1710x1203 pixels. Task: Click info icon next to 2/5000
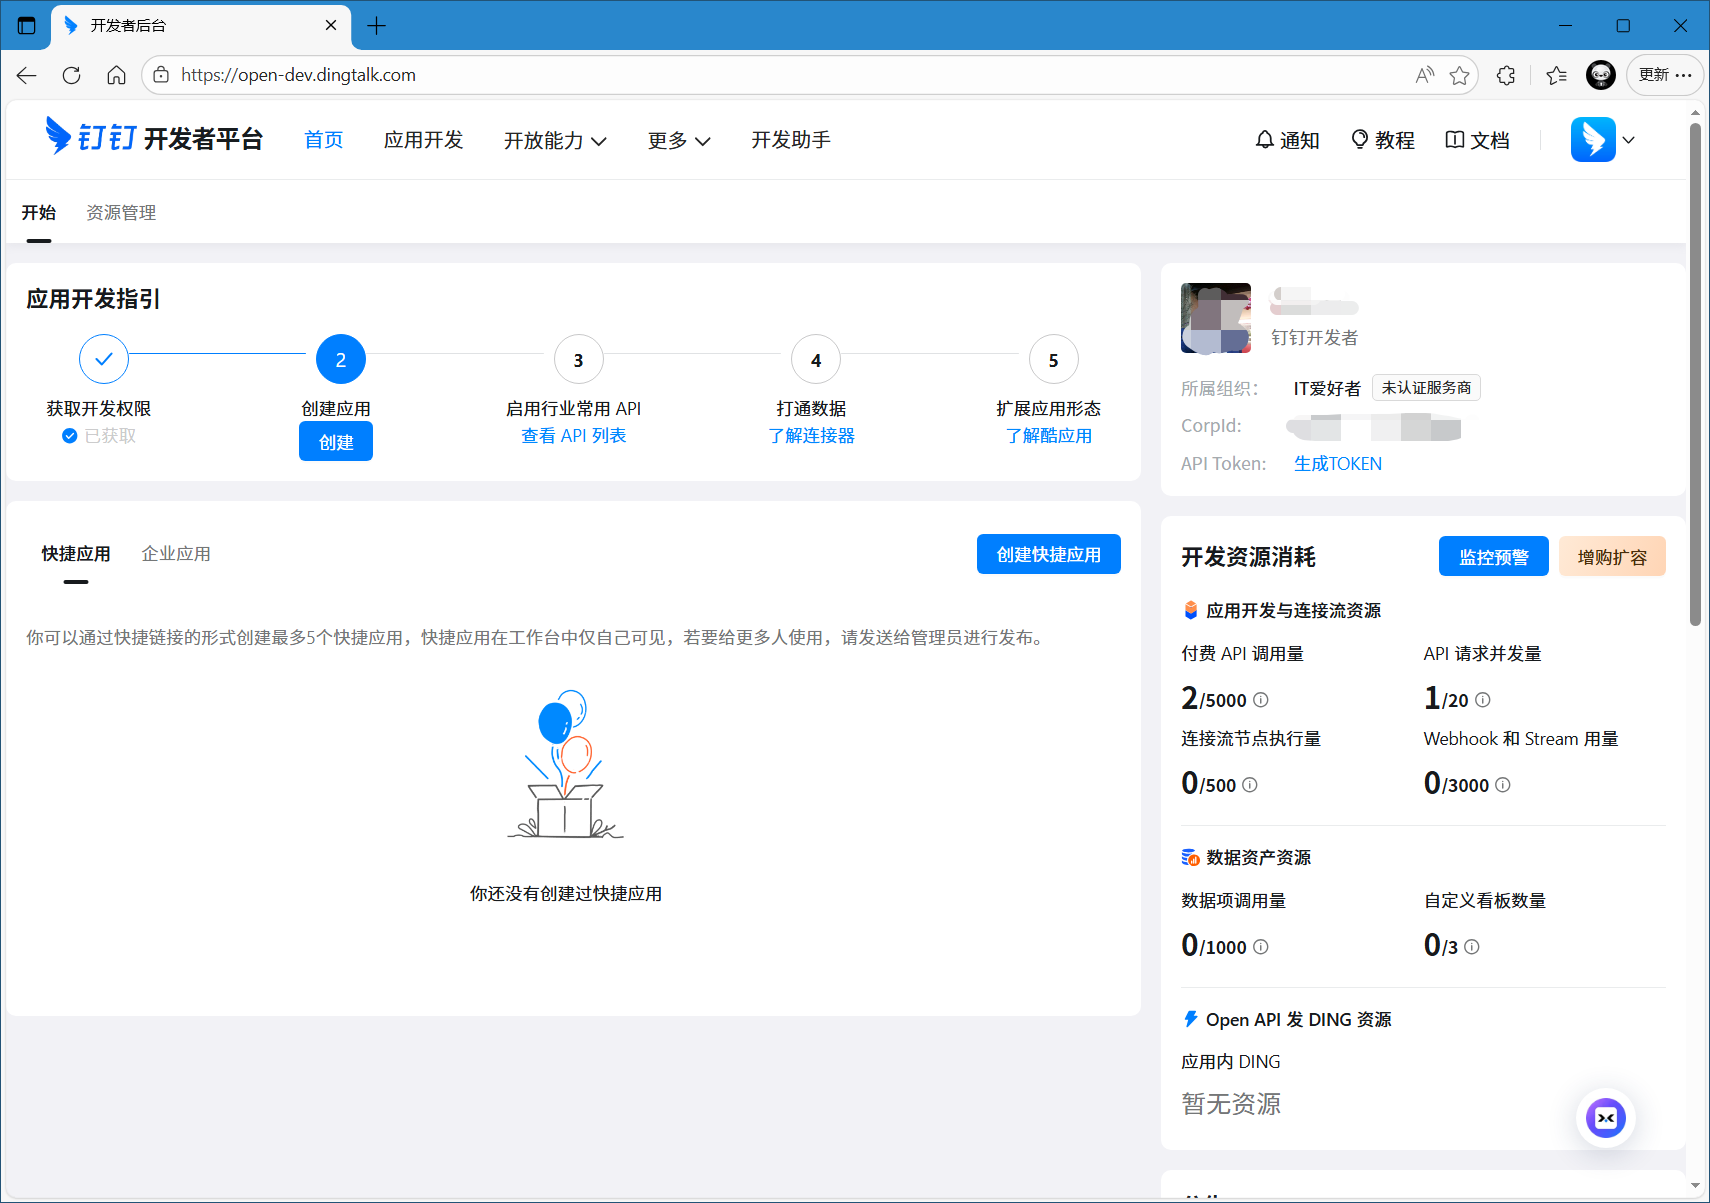pyautogui.click(x=1261, y=700)
